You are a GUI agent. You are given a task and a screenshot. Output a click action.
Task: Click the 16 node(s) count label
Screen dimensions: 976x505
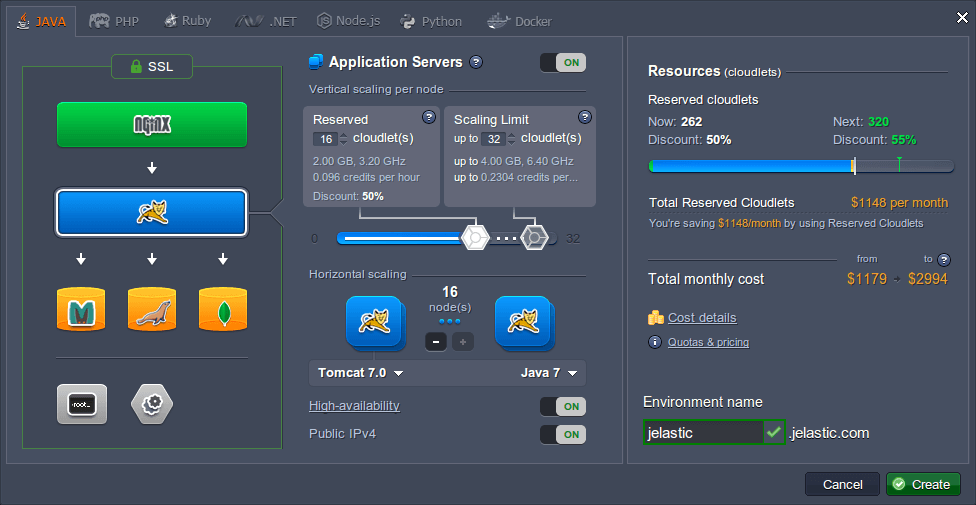(449, 298)
